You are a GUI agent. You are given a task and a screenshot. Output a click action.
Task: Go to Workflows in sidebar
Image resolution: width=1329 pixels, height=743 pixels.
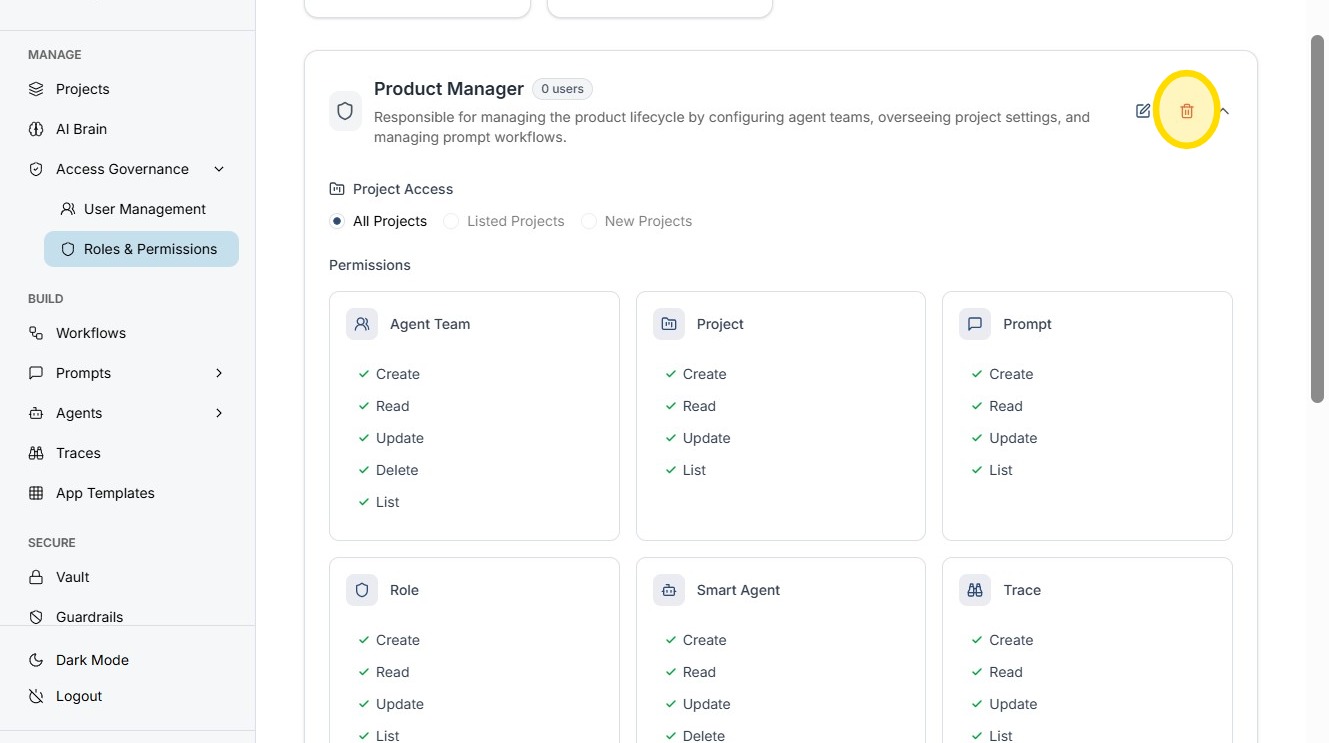pos(90,333)
